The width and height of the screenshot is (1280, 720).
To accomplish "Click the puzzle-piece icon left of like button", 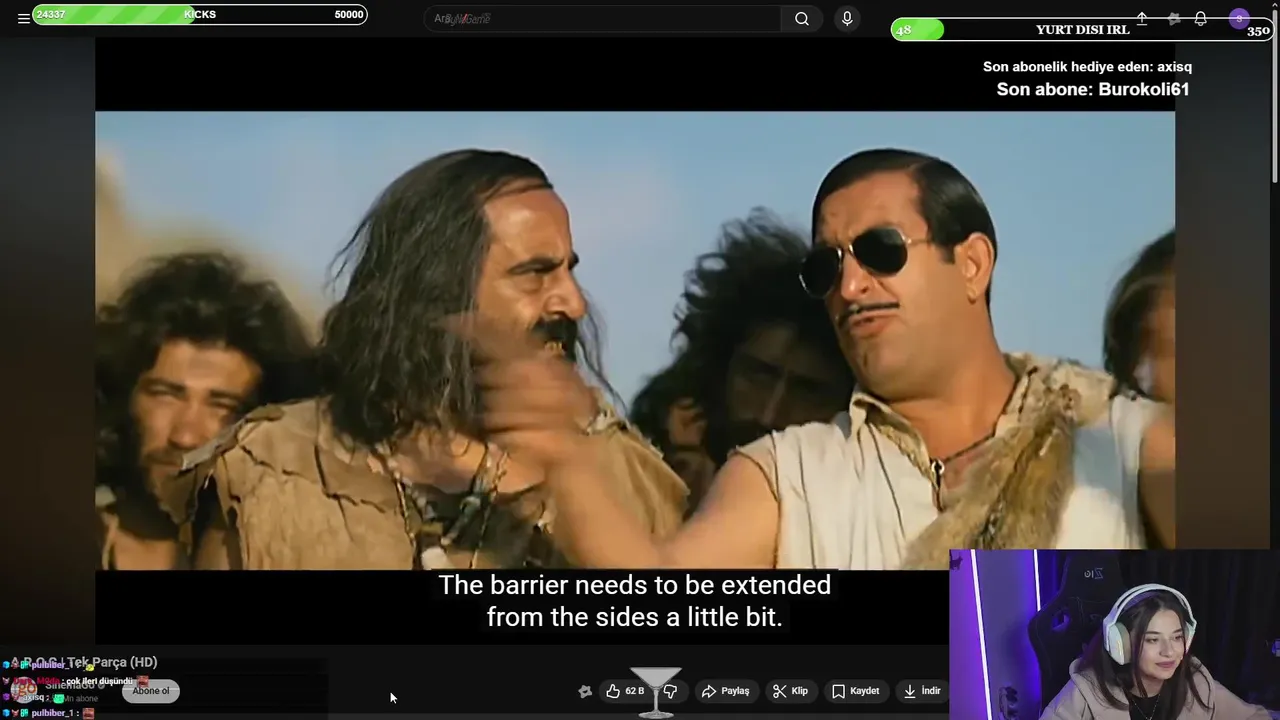I will click(x=585, y=691).
